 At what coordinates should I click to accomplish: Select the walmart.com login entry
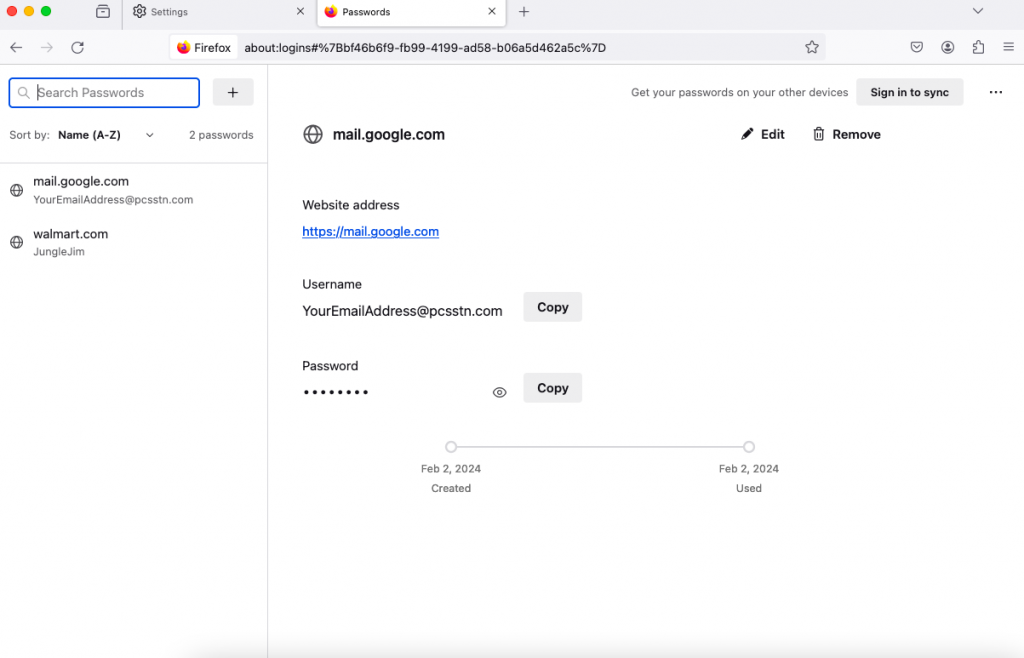coord(133,242)
